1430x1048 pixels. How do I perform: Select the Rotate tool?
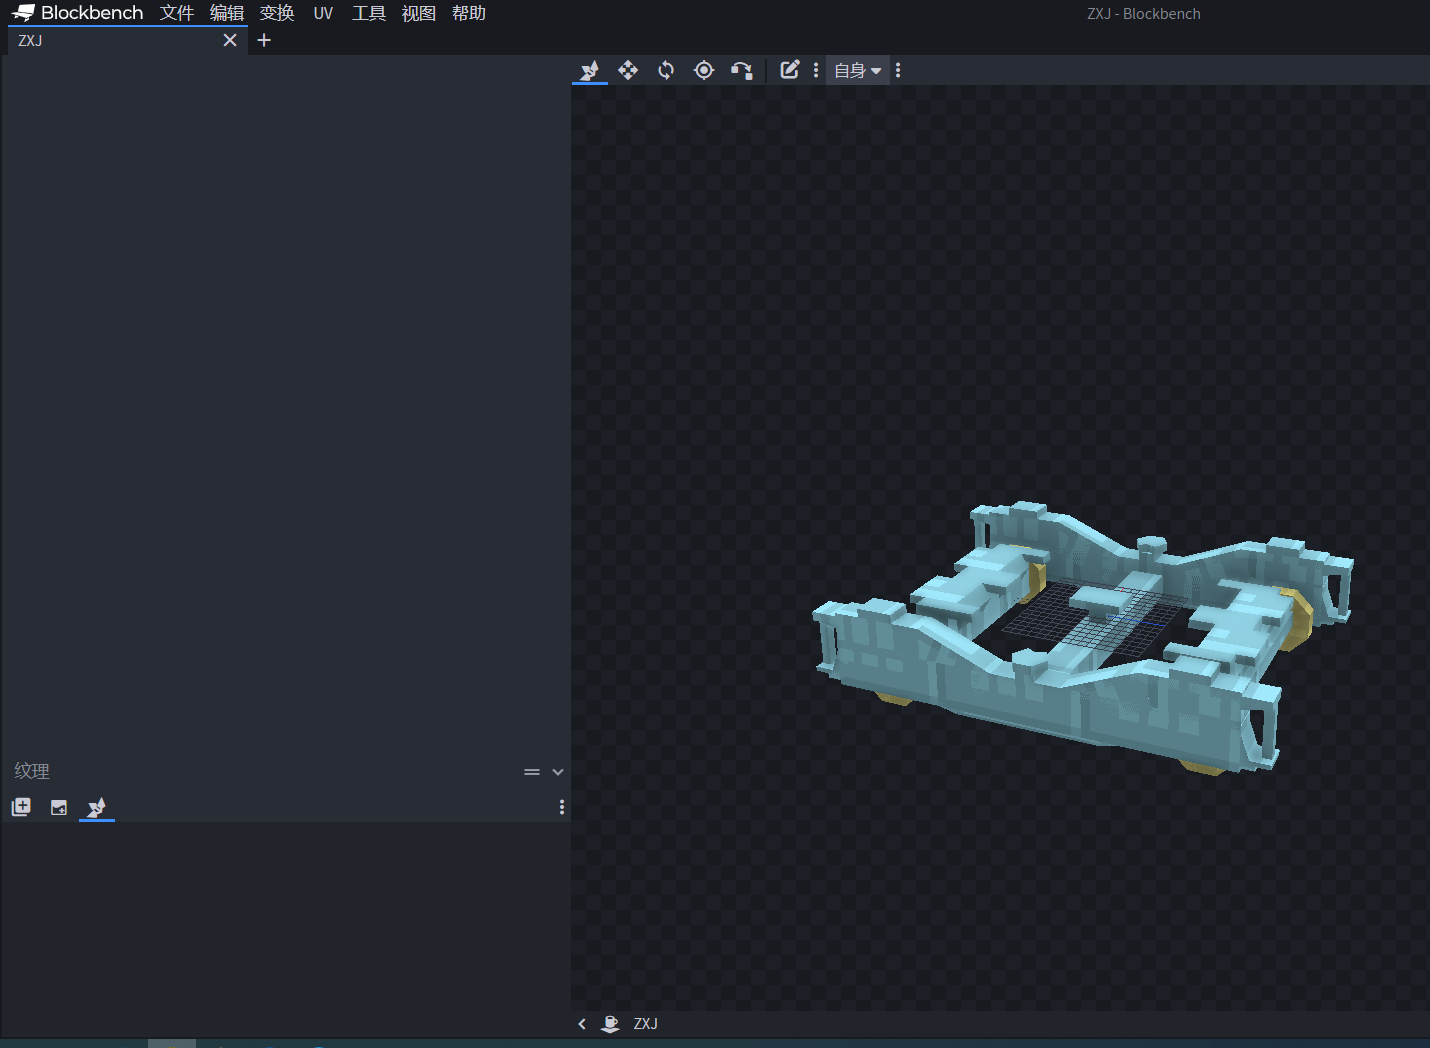click(666, 70)
